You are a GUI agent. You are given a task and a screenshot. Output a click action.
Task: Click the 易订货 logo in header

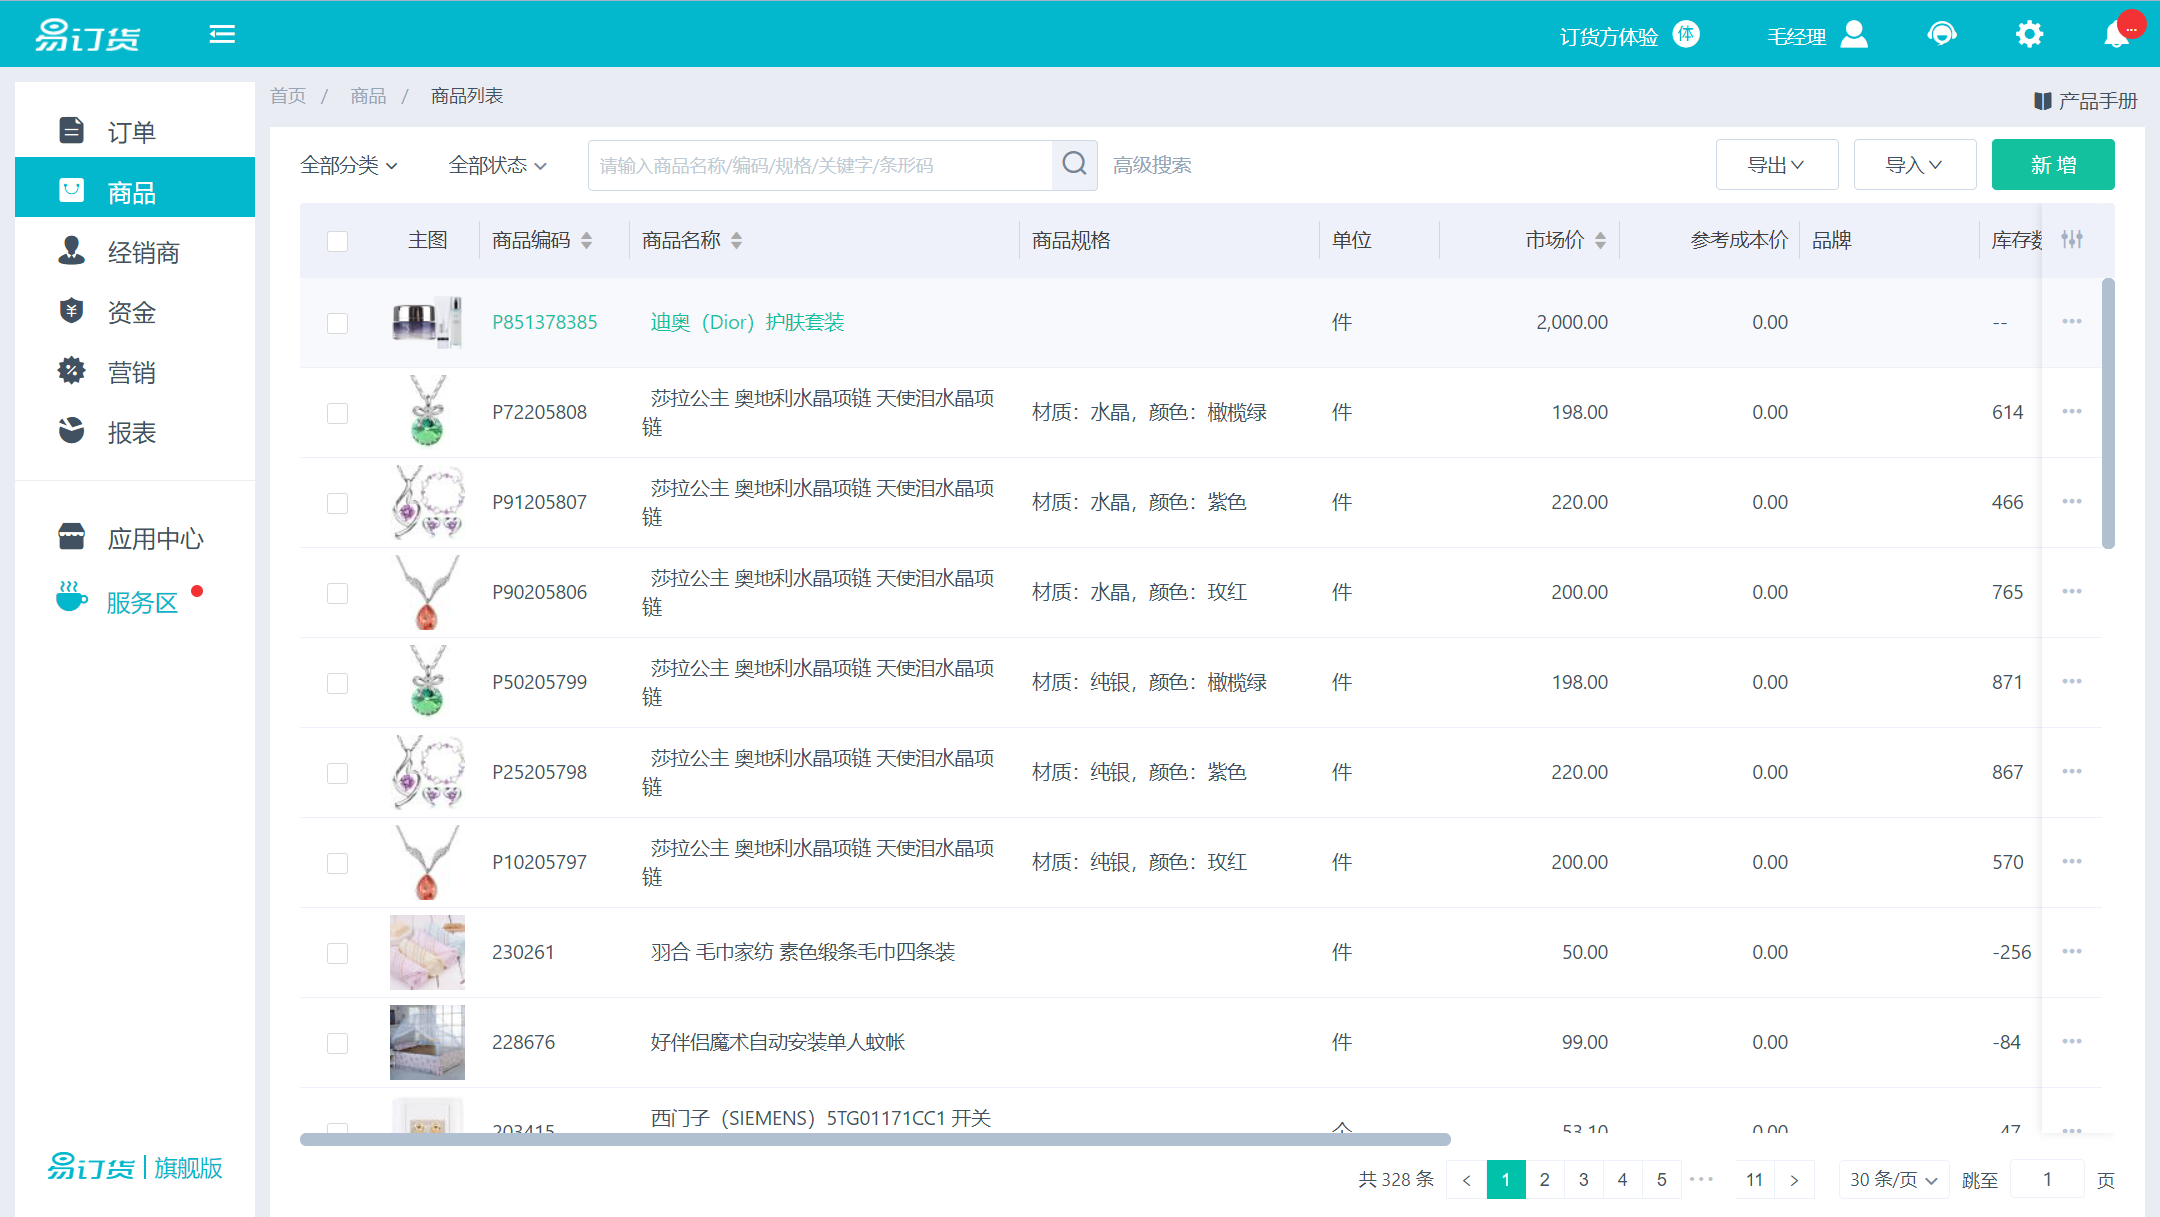click(x=88, y=35)
